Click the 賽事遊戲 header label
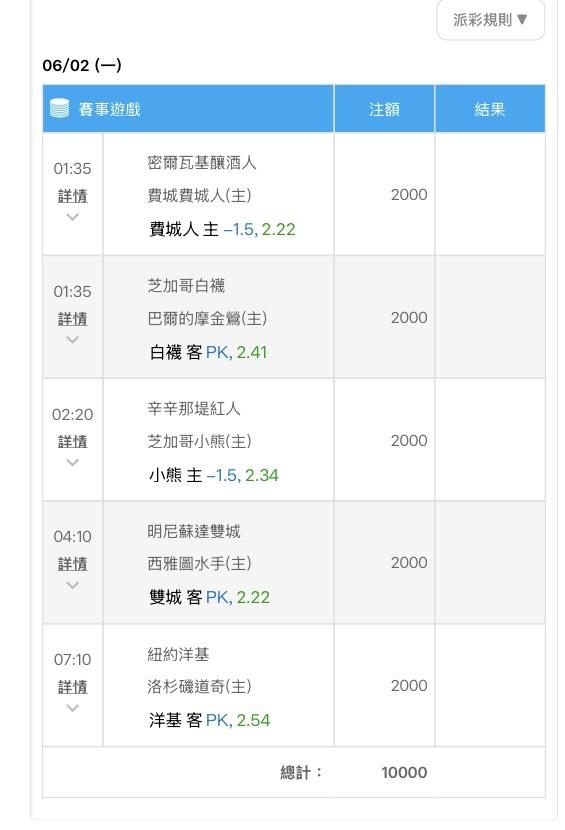565x830 pixels. coord(110,109)
